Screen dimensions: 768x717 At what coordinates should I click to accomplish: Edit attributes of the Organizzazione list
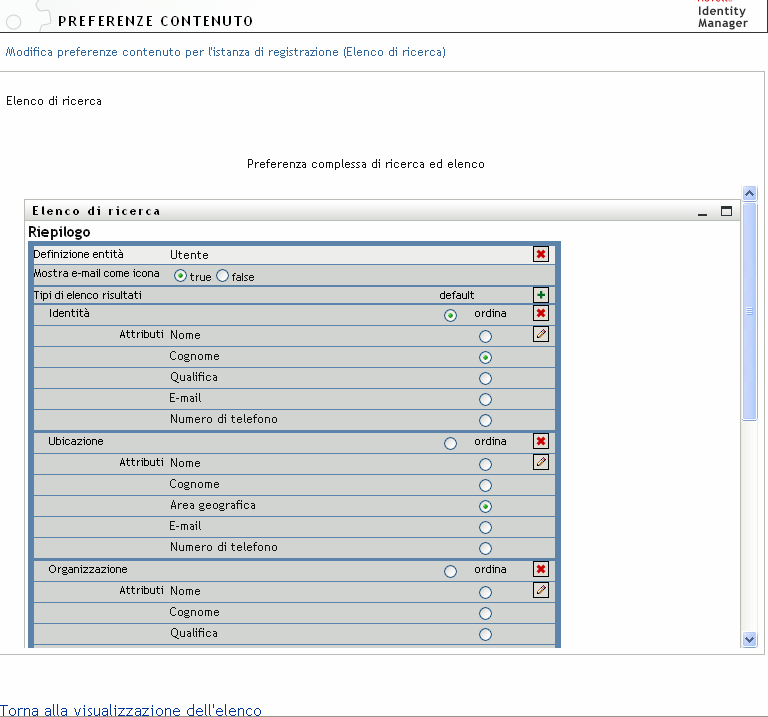541,590
